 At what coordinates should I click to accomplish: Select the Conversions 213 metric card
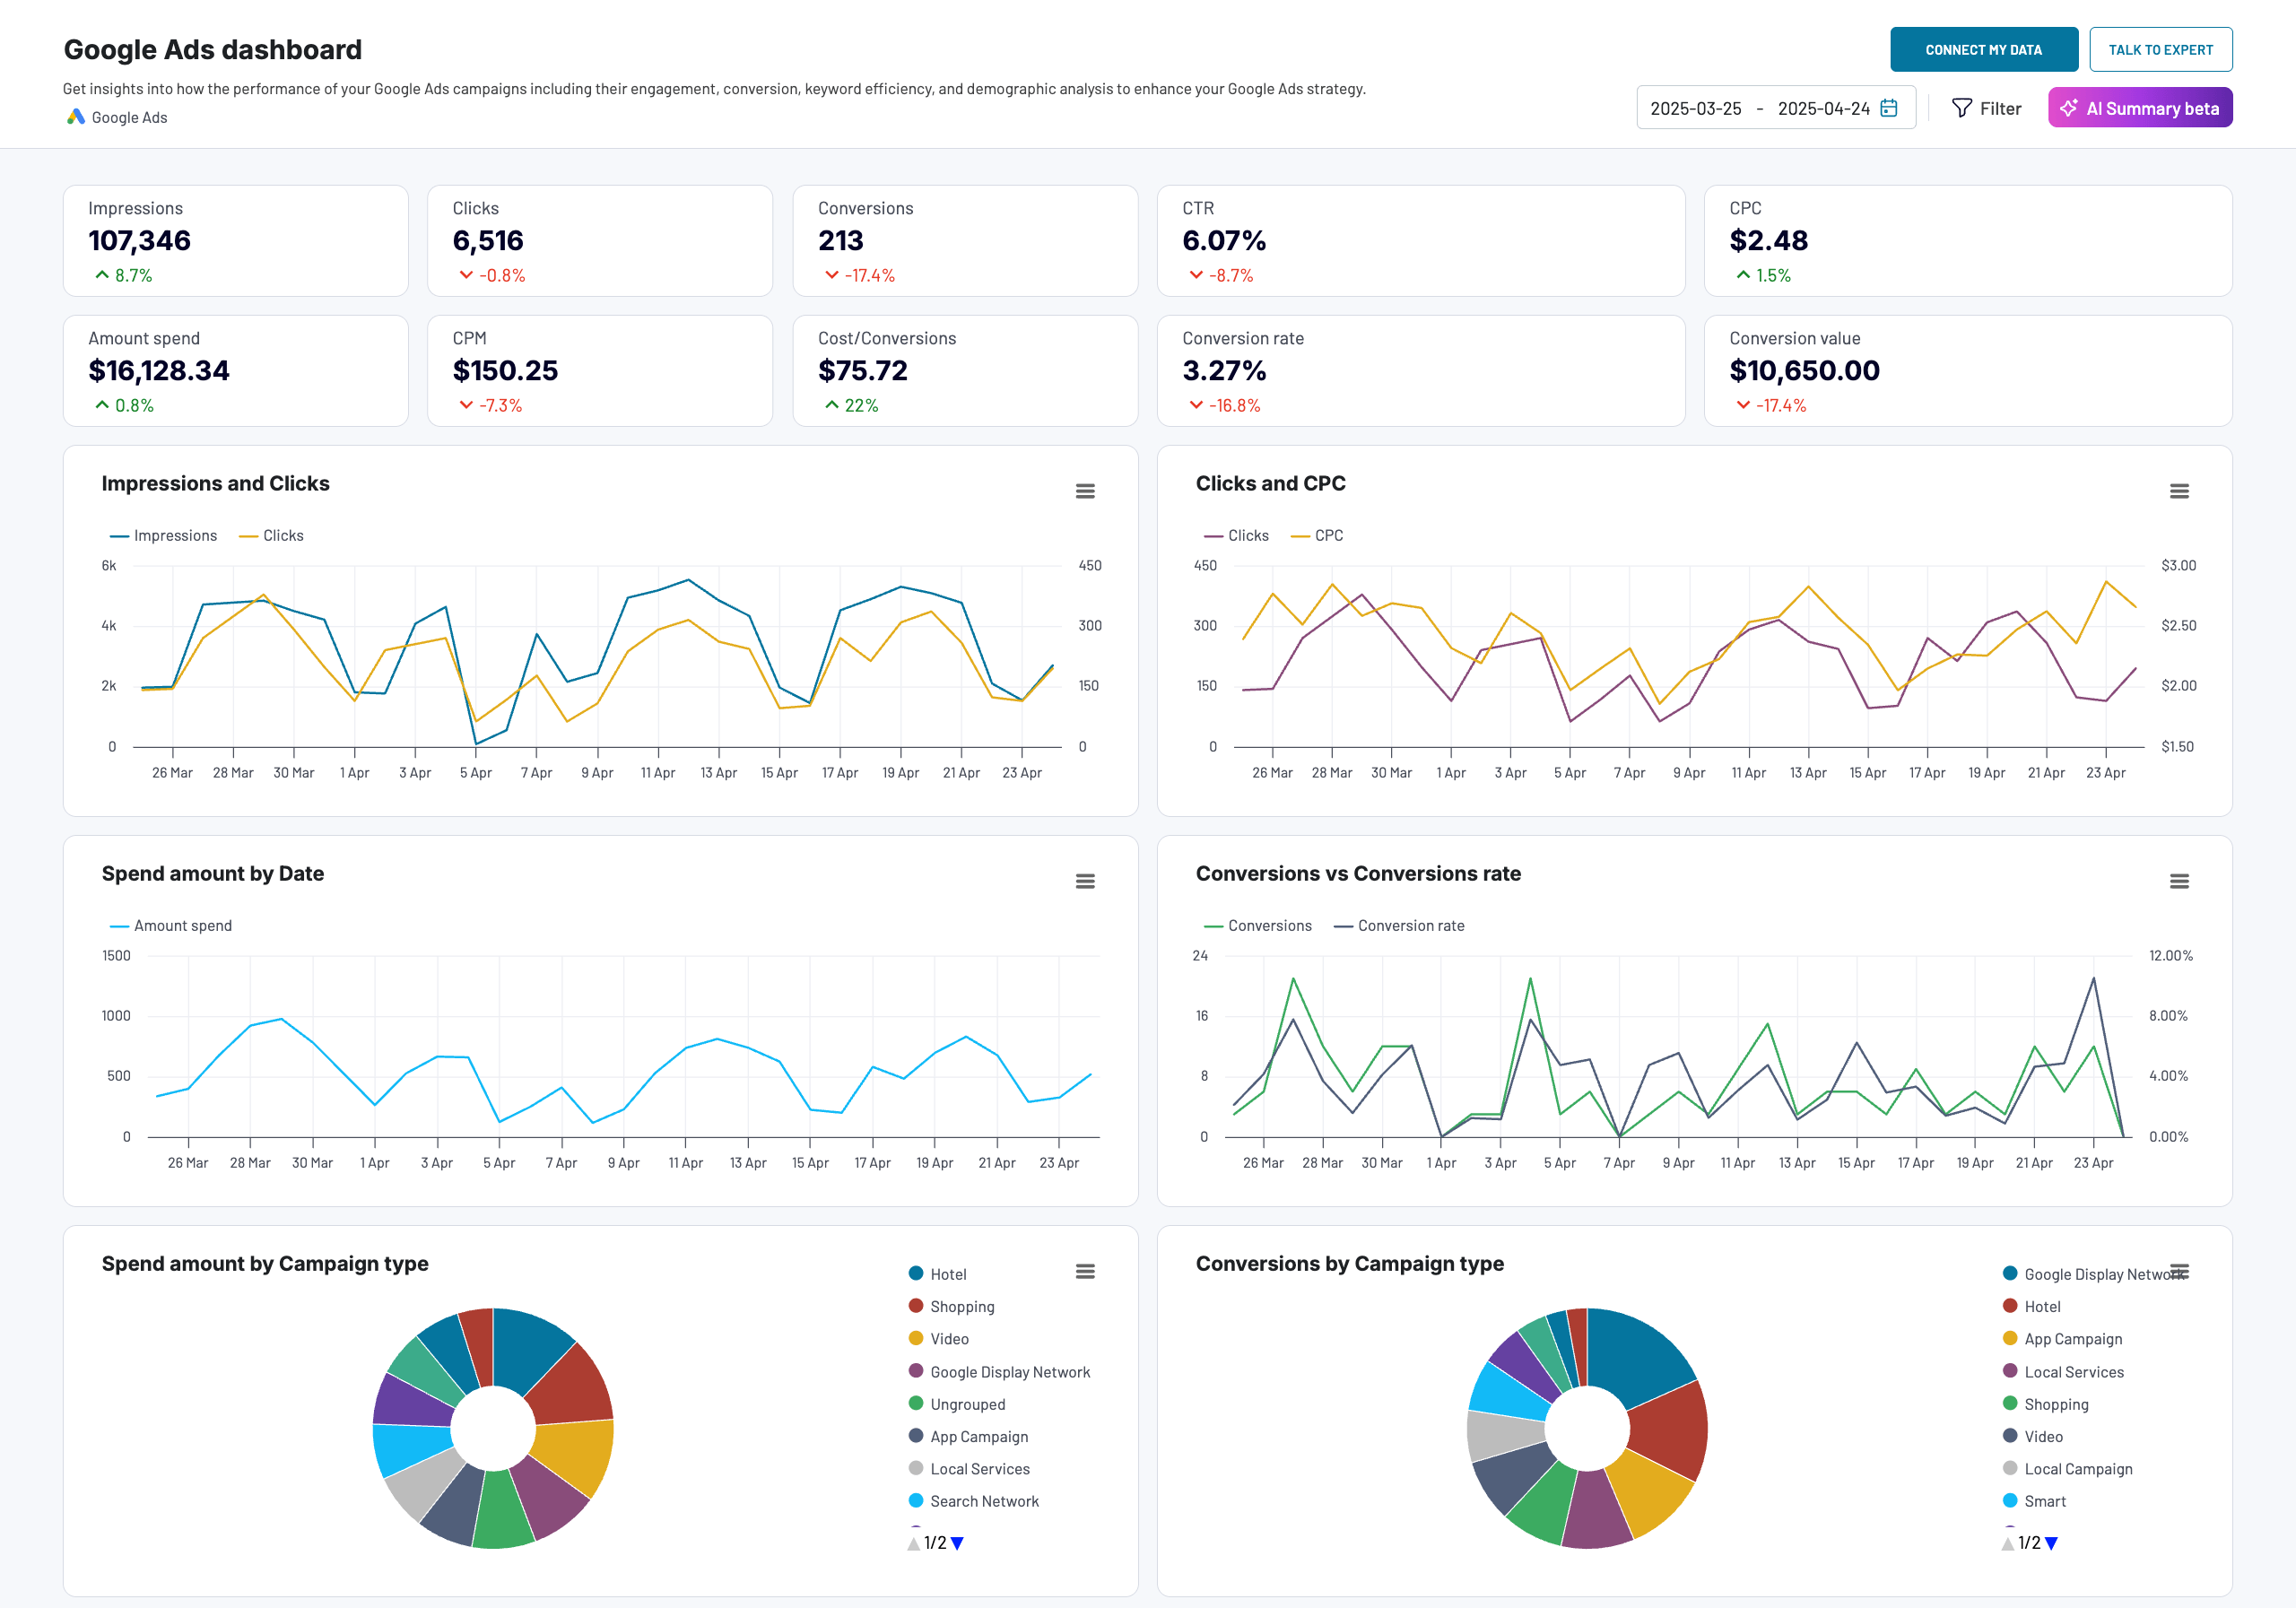[x=965, y=241]
